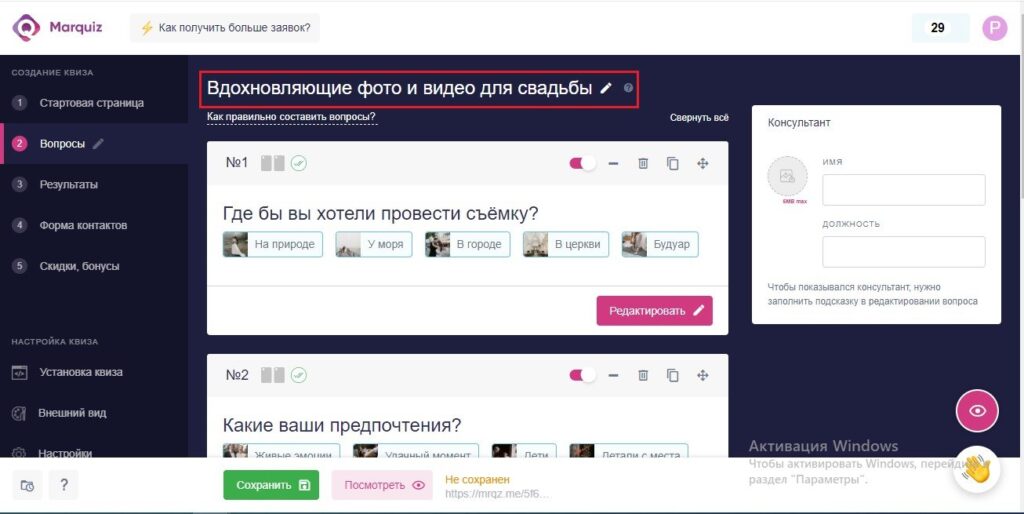Select answer 'У моря'
The image size is (1024, 514).
click(x=374, y=244)
